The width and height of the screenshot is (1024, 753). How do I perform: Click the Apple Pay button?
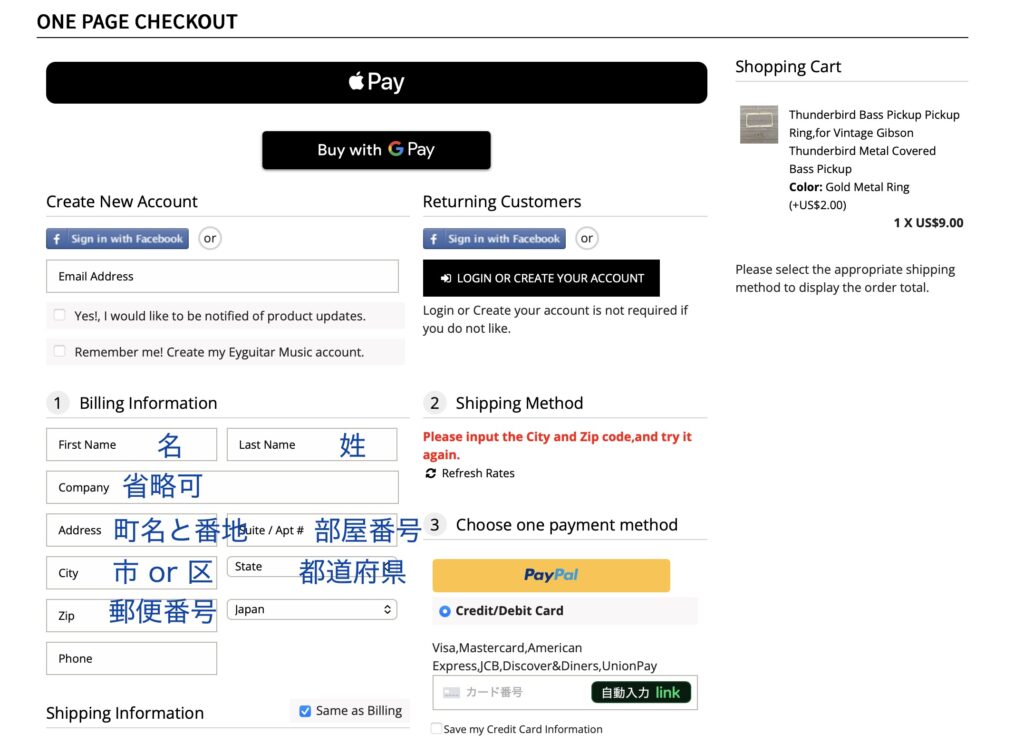tap(376, 82)
